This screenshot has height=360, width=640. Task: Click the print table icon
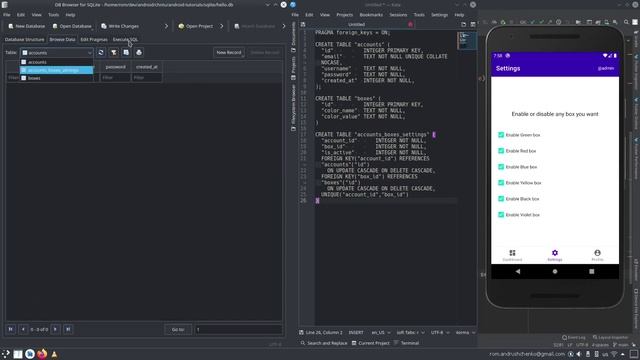click(139, 53)
